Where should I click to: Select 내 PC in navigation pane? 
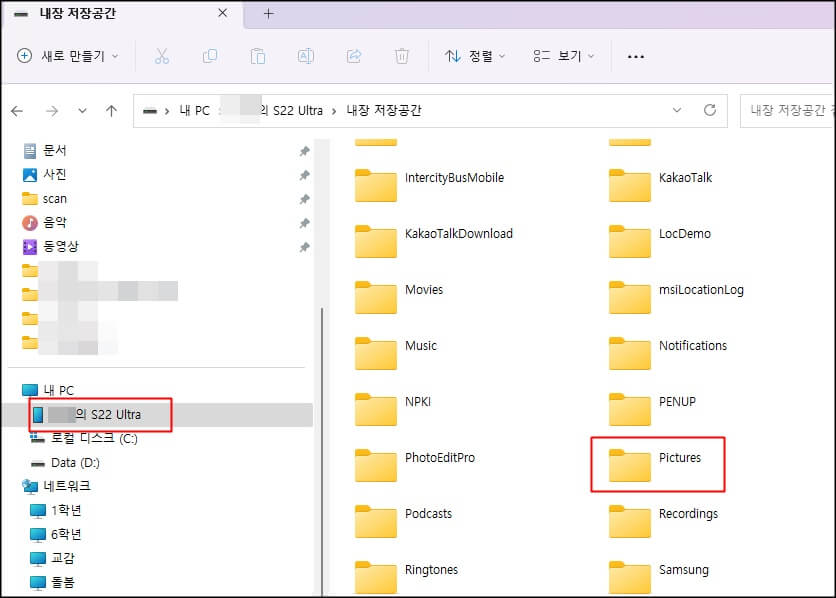coord(49,391)
